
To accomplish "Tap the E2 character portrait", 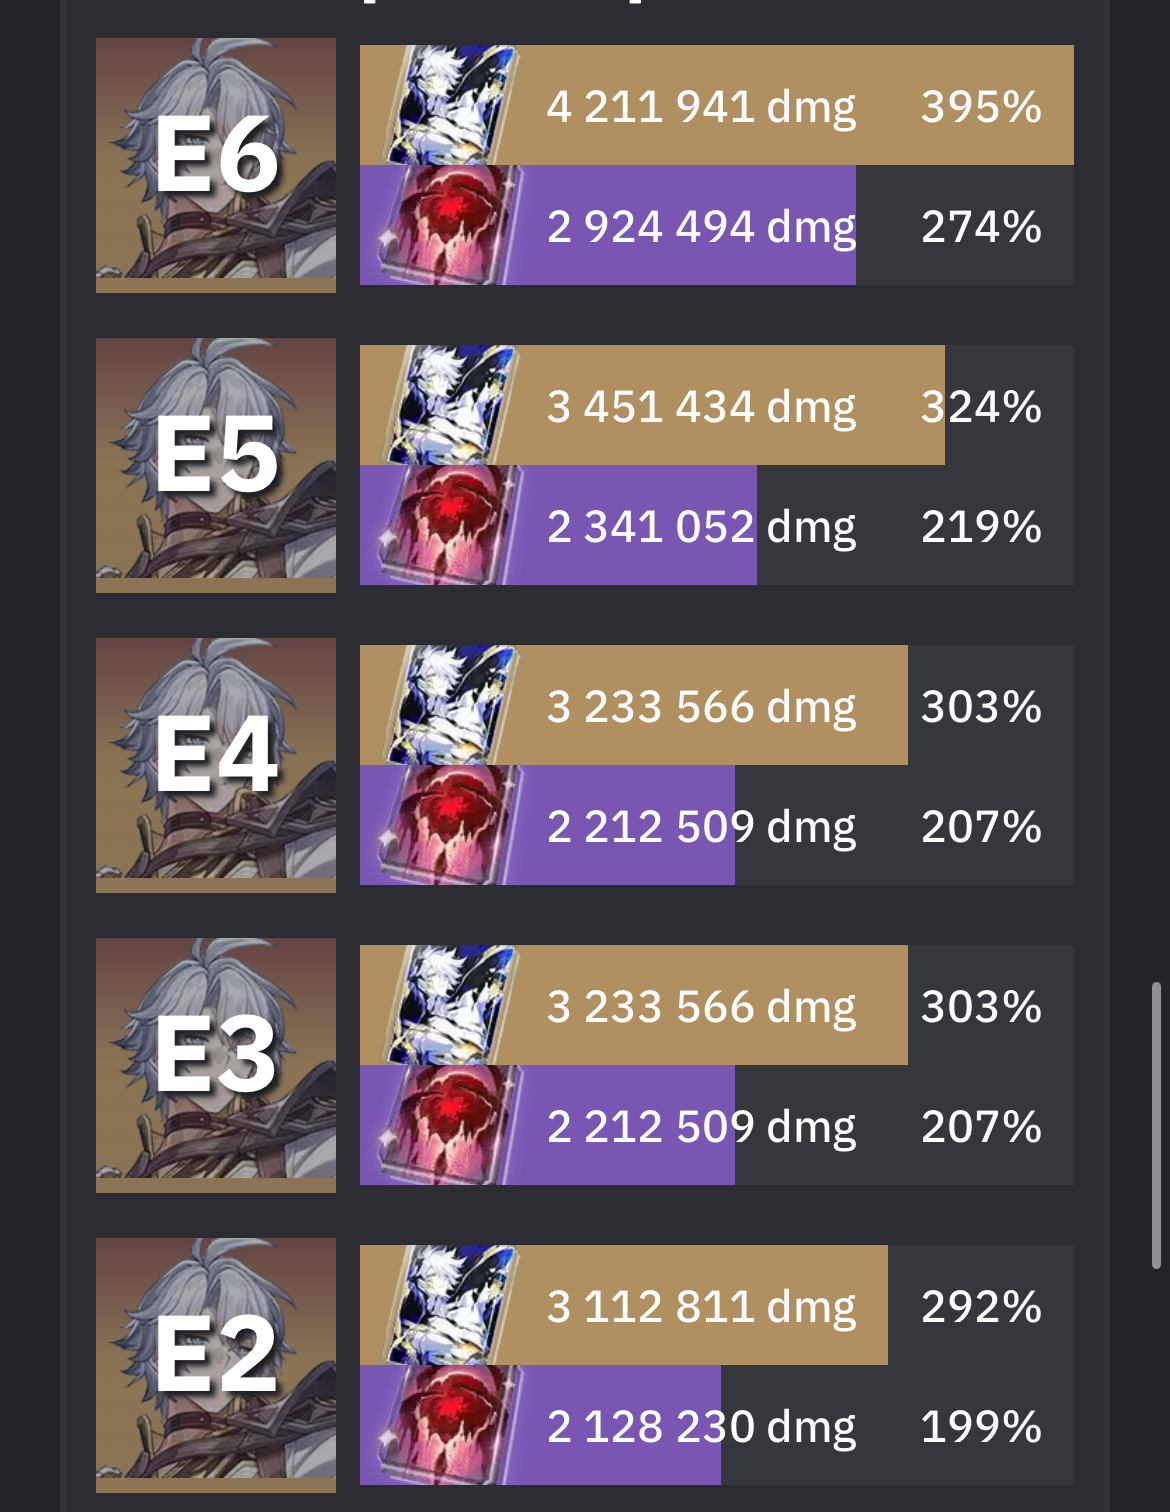I will click(216, 1365).
